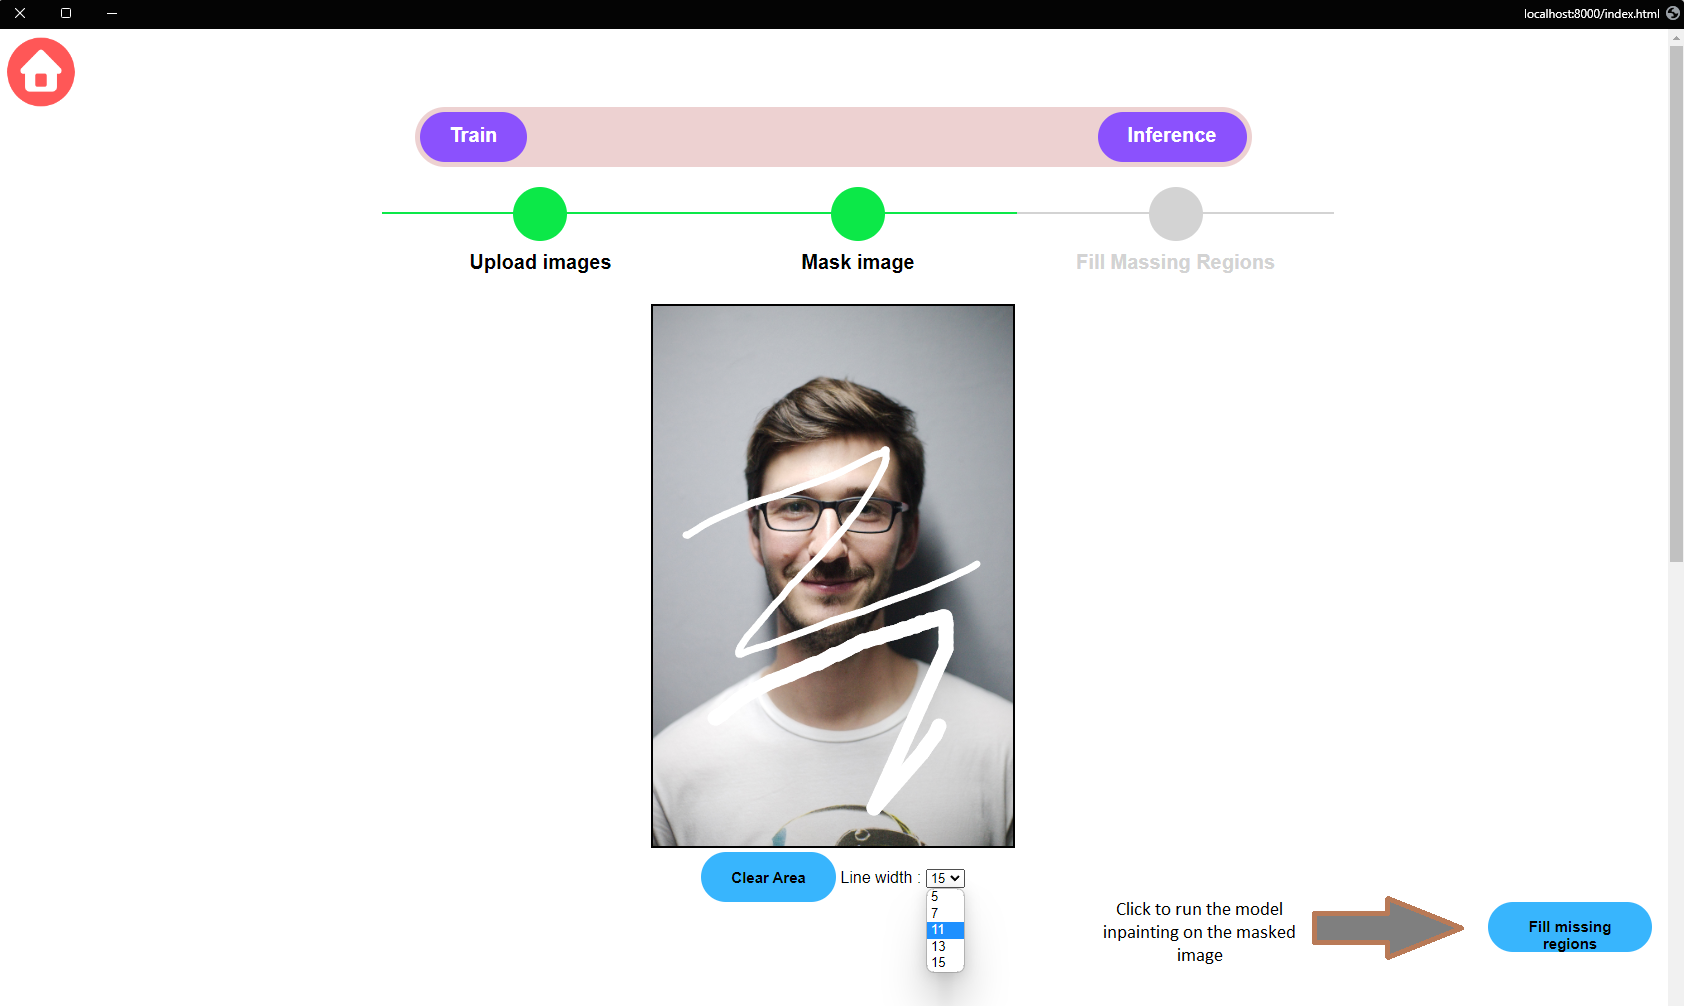Select the Train mode button
Screen dimensions: 1684x1006
point(472,136)
